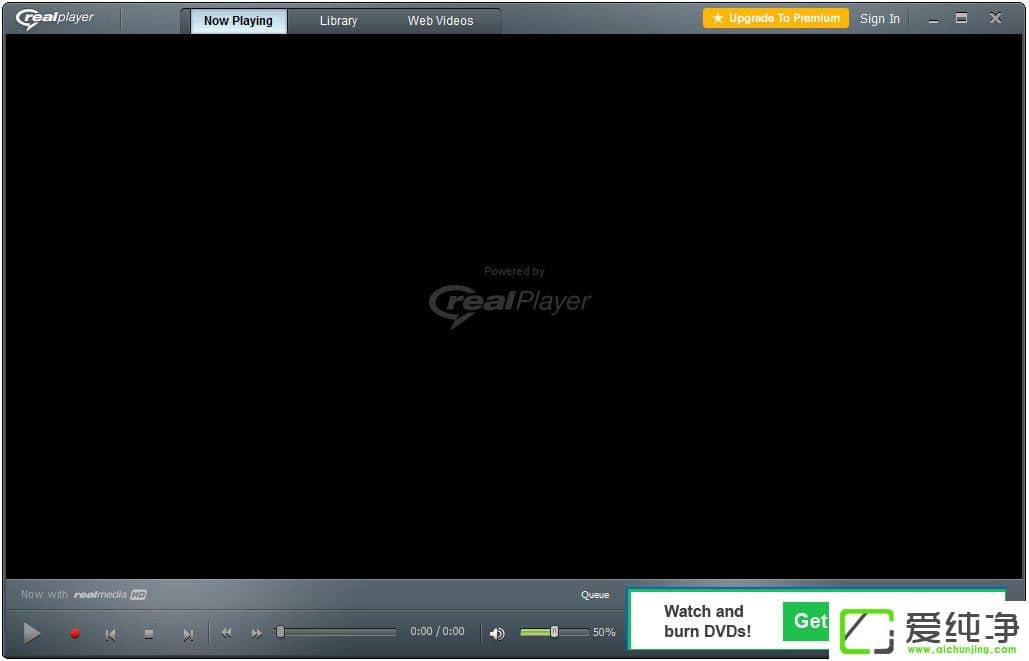Image resolution: width=1029 pixels, height=661 pixels.
Task: Click the playback seek bar
Action: tap(338, 632)
